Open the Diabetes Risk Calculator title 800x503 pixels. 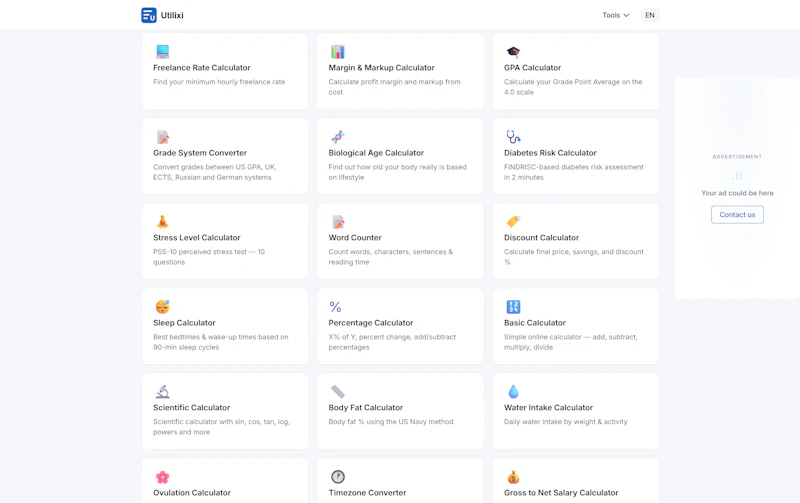550,153
